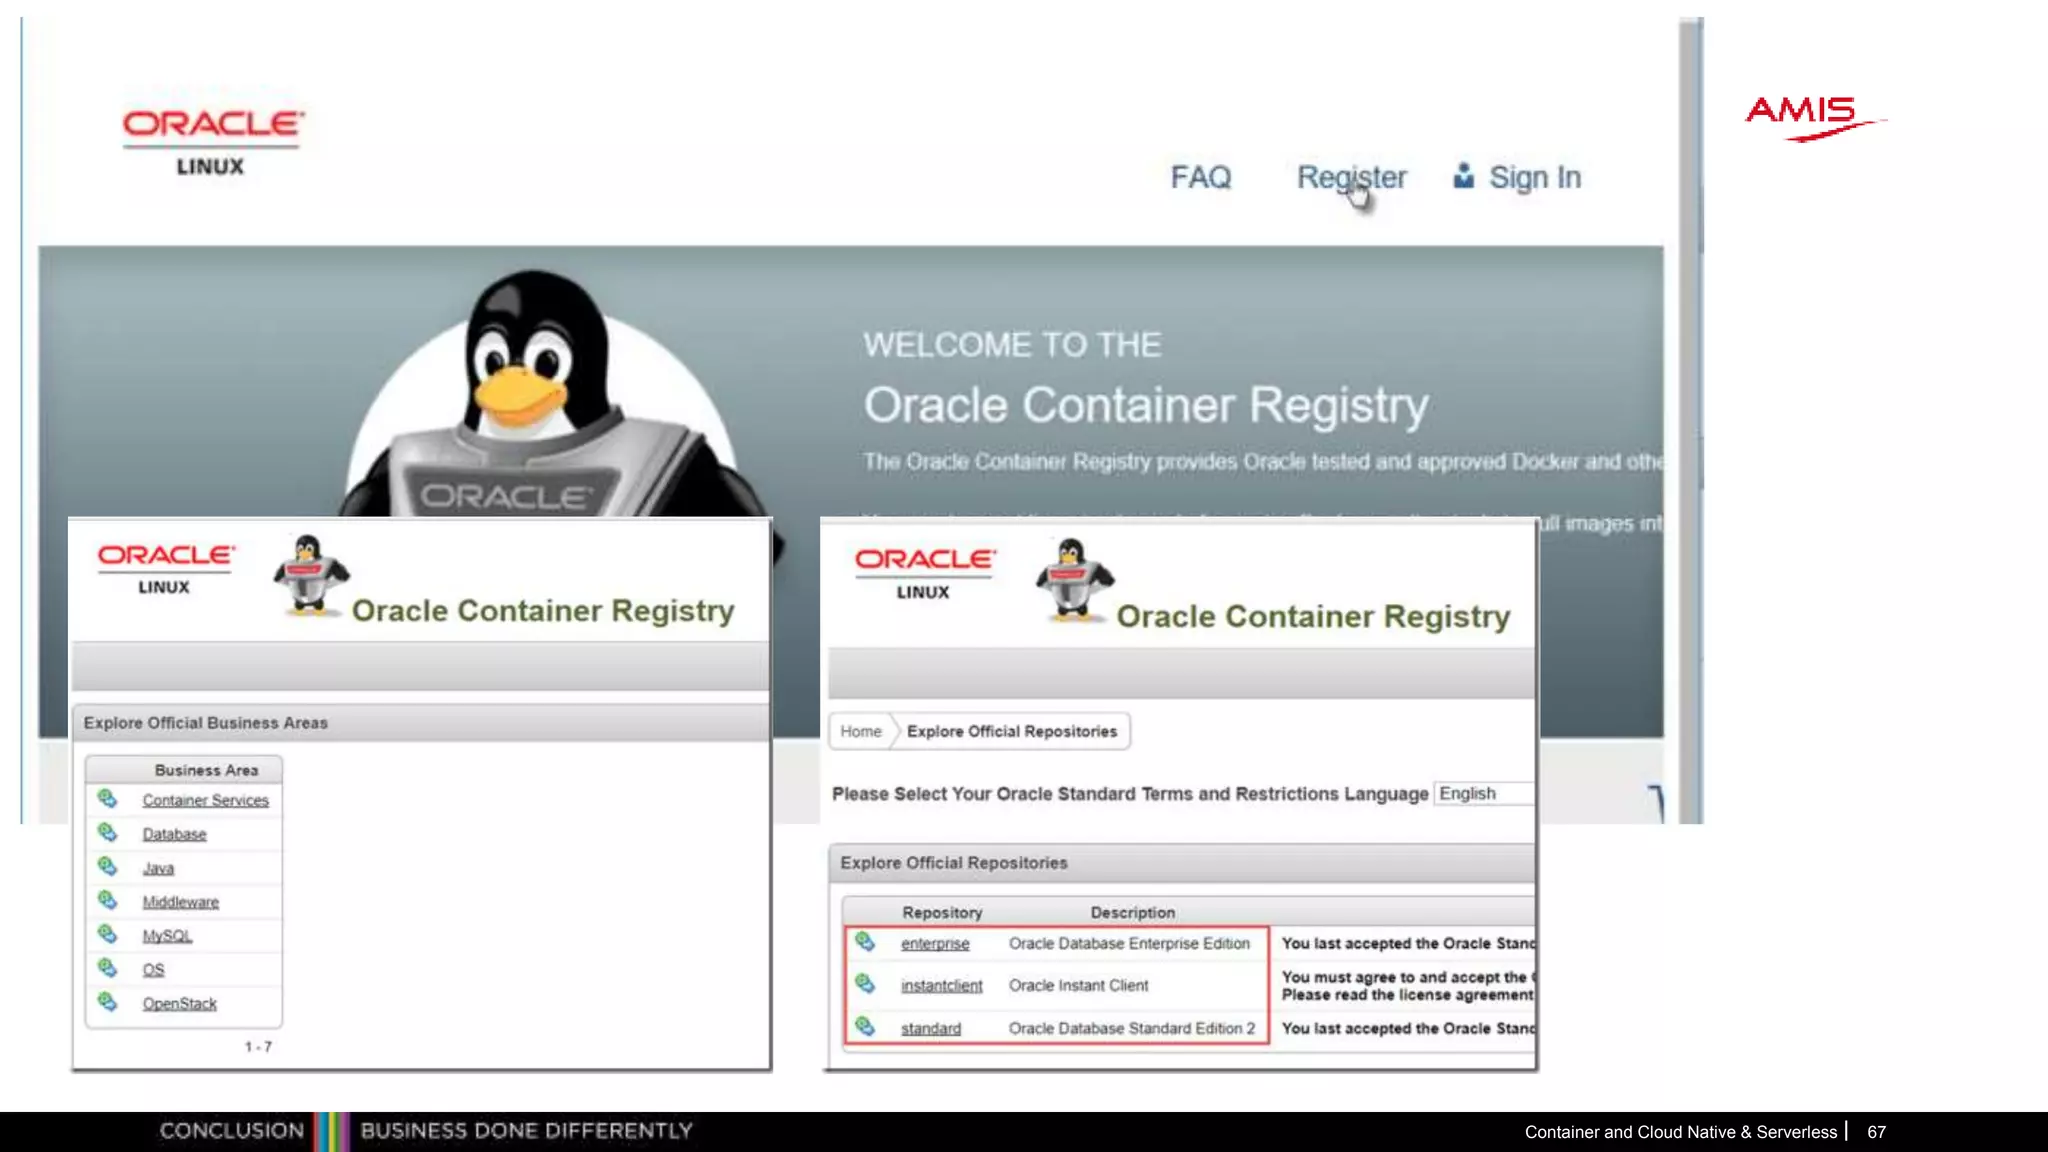Open the OS business area

153,970
